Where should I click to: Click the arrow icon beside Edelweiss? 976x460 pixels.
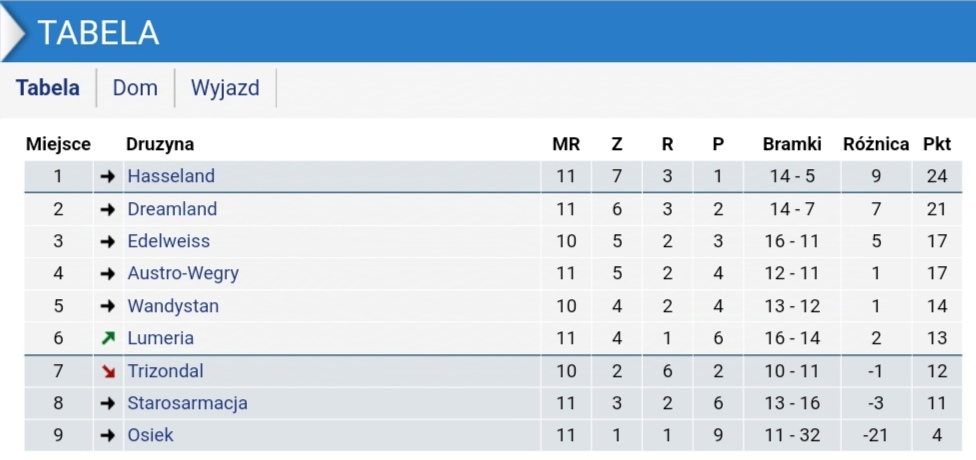click(x=108, y=241)
